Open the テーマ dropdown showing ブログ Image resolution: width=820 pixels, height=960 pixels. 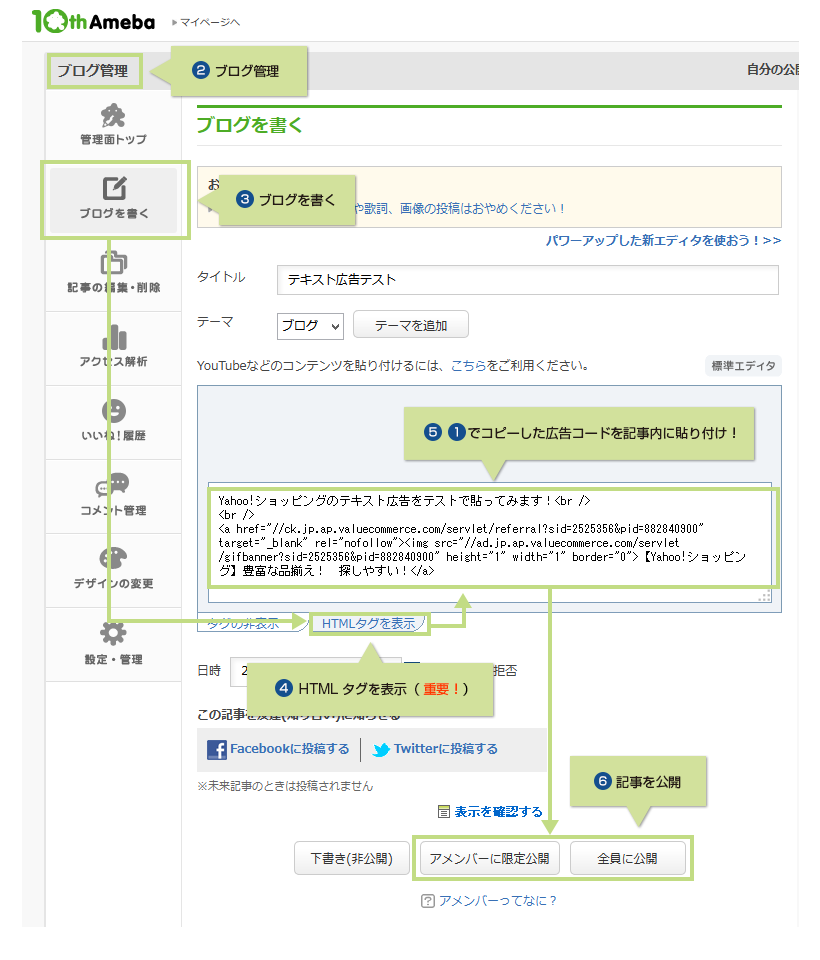[310, 326]
